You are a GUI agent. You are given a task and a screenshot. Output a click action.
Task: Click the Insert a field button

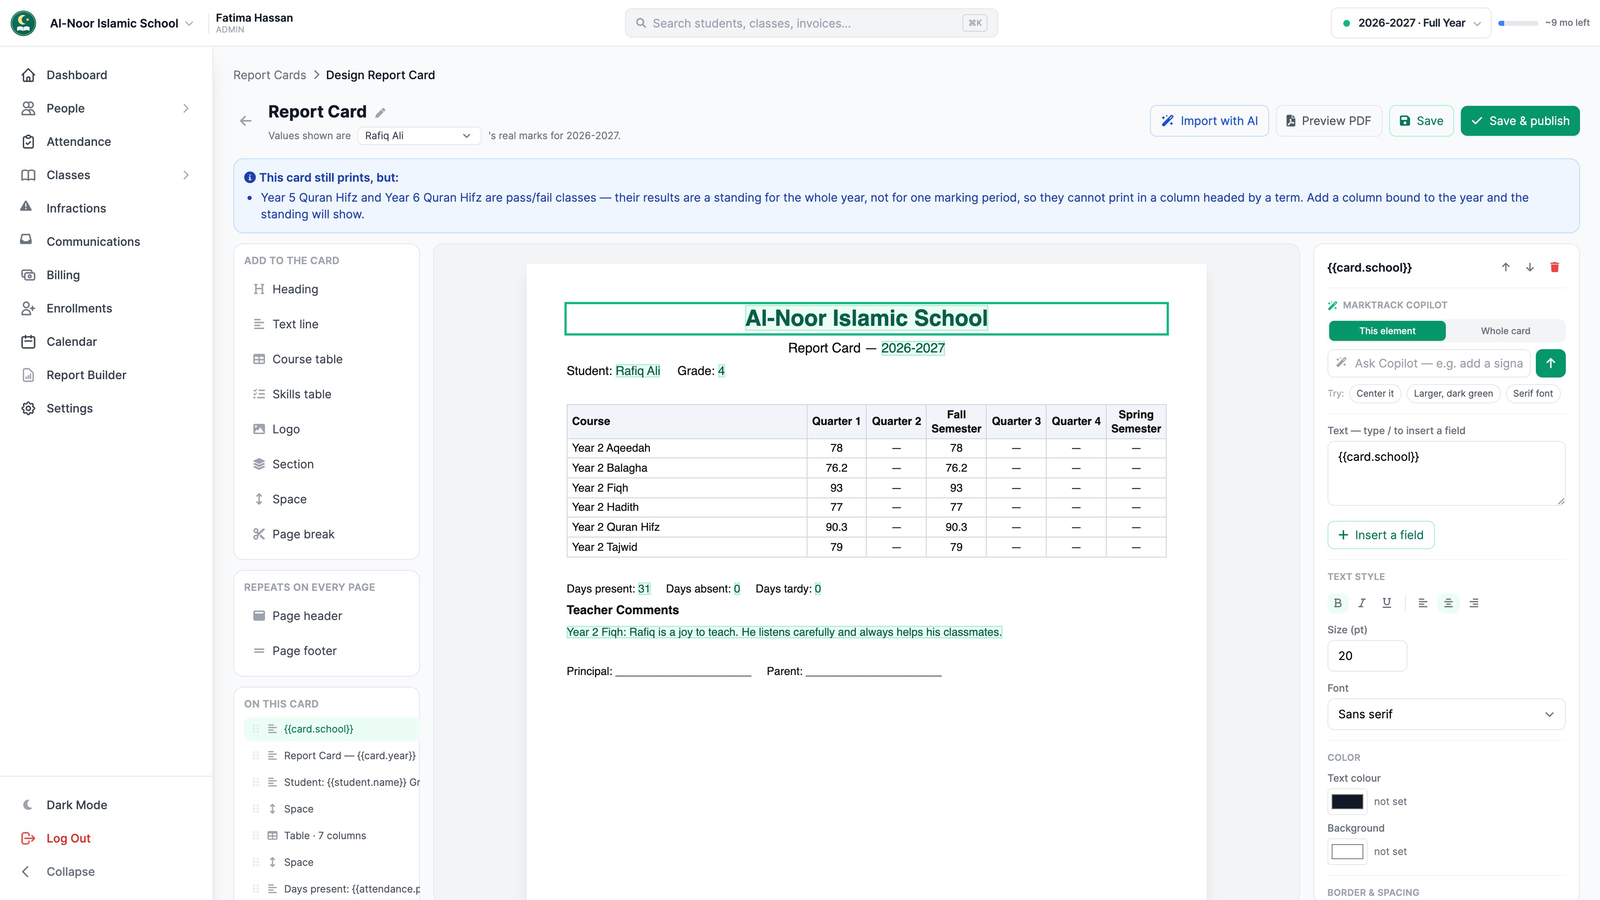point(1381,535)
